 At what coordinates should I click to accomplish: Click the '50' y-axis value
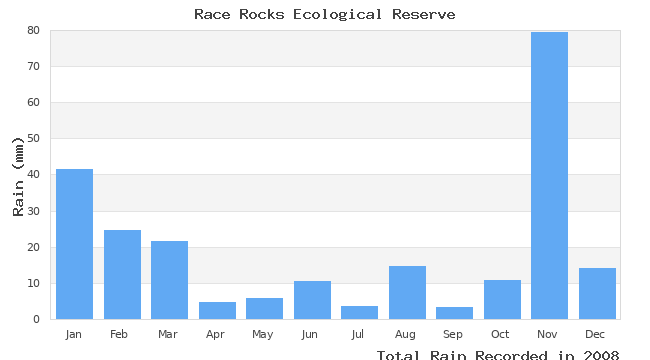pyautogui.click(x=34, y=139)
